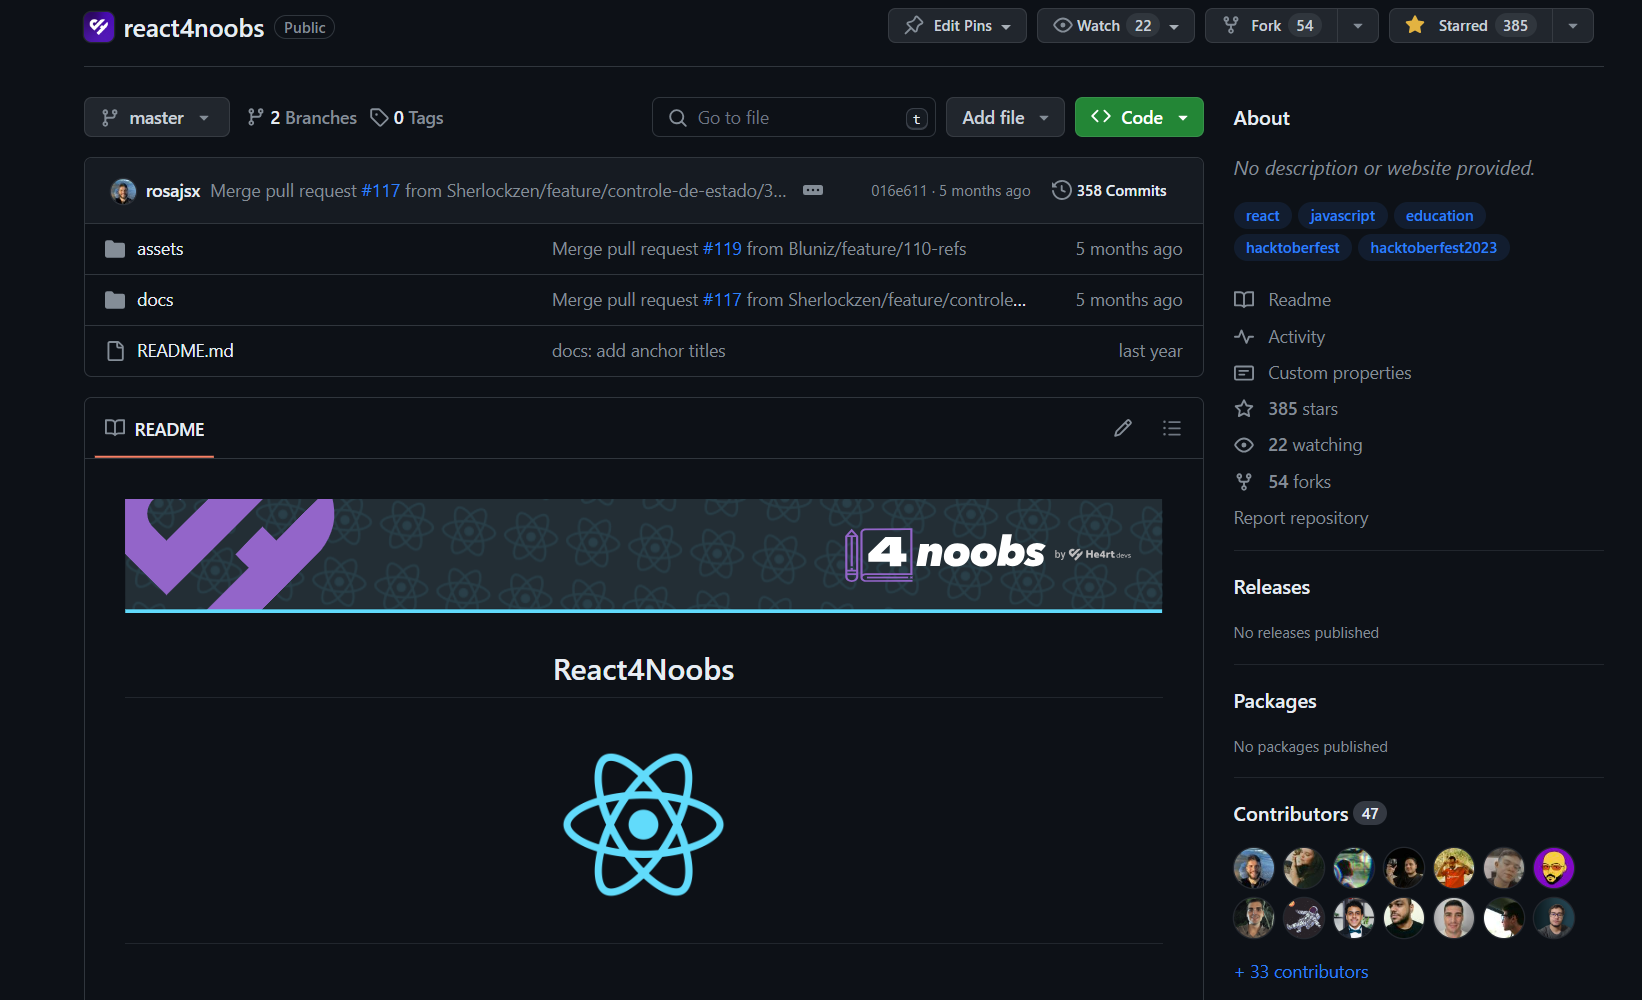This screenshot has width=1642, height=1000.
Task: Select the react topic tag
Action: click(1262, 216)
